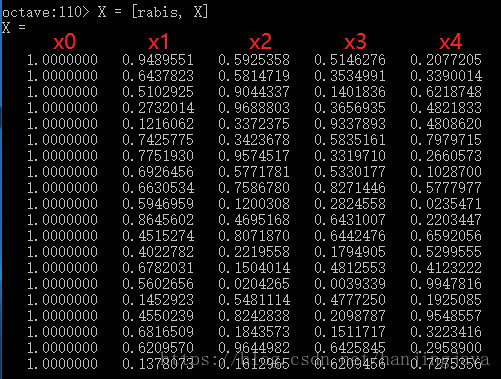This screenshot has height=379, width=501.
Task: Click the value 0.8242838
Action: [x=254, y=316]
